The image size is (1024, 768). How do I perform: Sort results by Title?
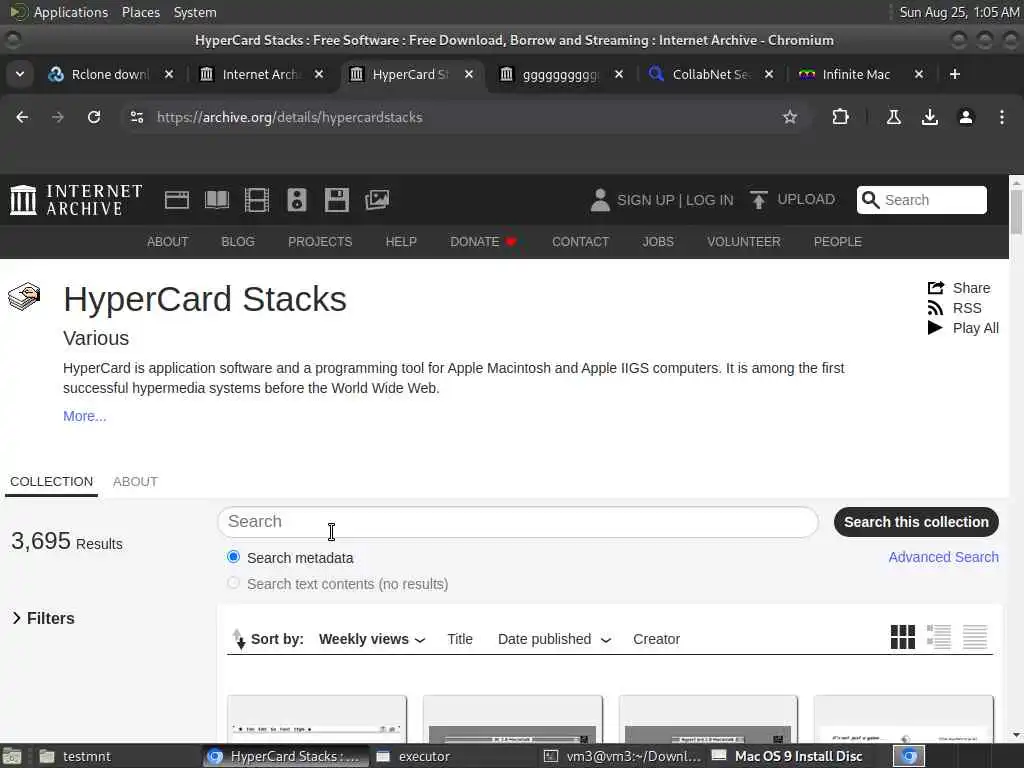(460, 639)
